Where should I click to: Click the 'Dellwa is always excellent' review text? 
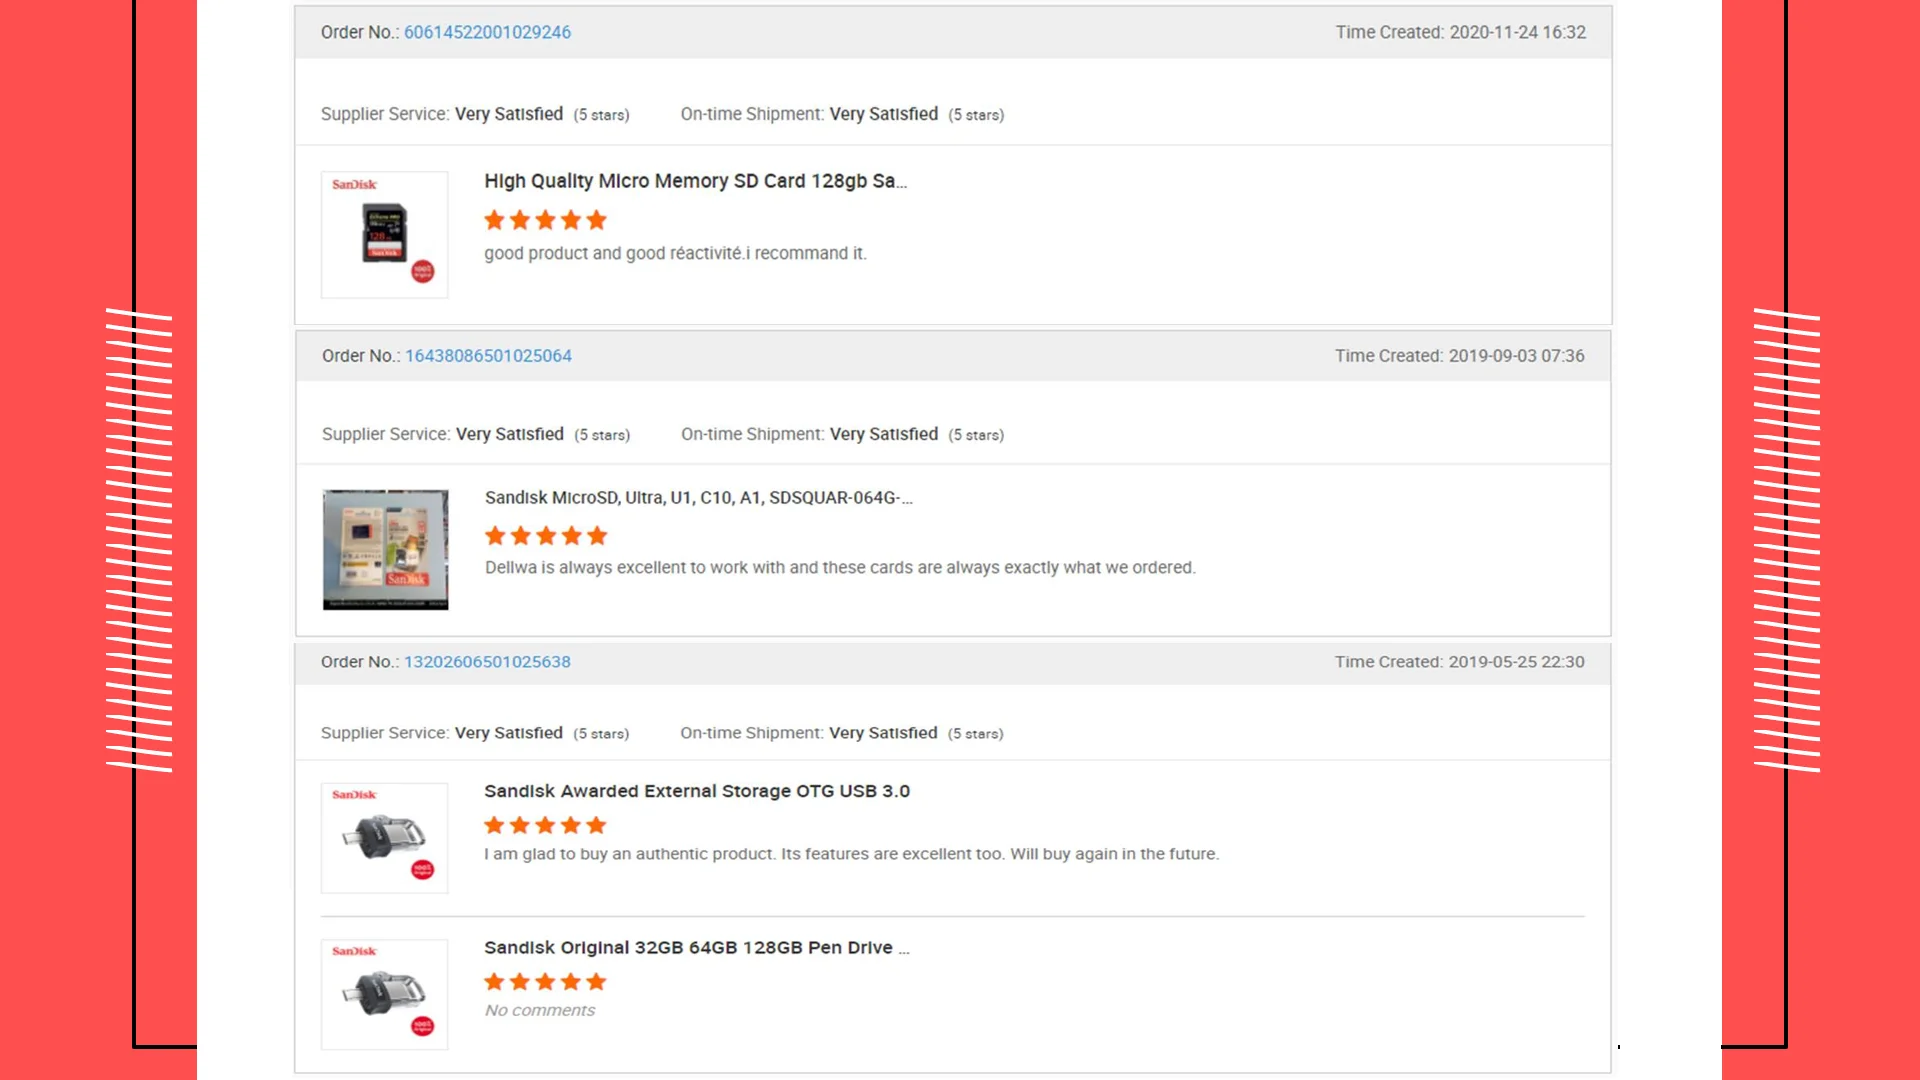(x=840, y=568)
